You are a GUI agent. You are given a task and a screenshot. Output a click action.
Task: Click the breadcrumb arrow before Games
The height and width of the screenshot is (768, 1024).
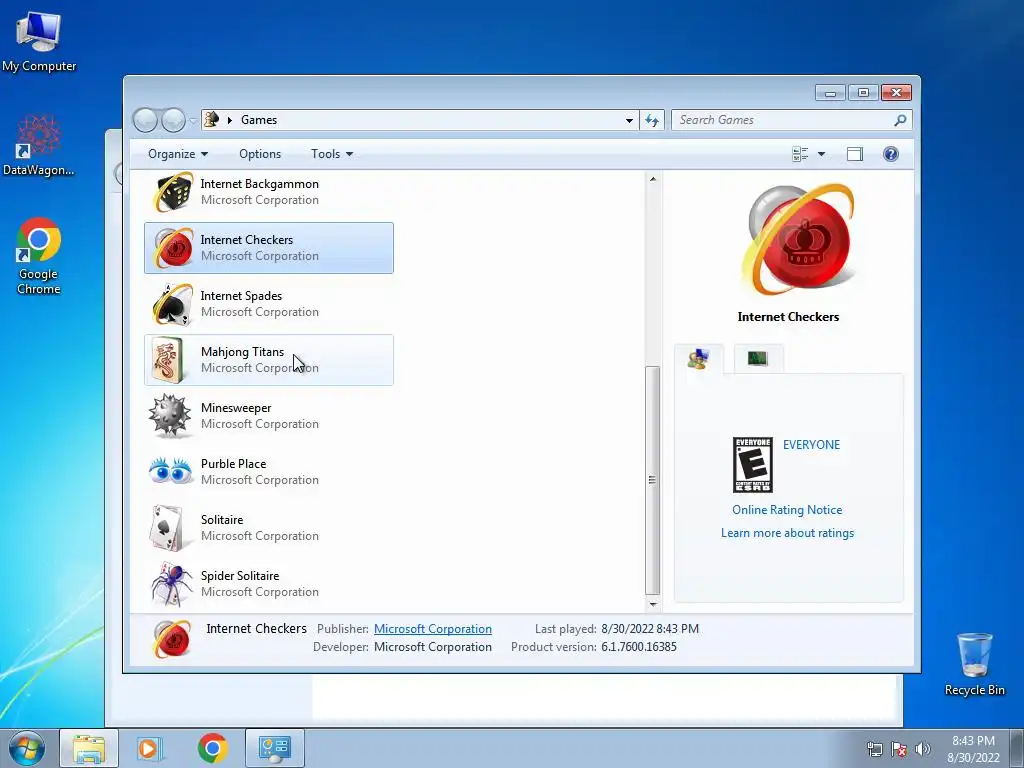[230, 120]
